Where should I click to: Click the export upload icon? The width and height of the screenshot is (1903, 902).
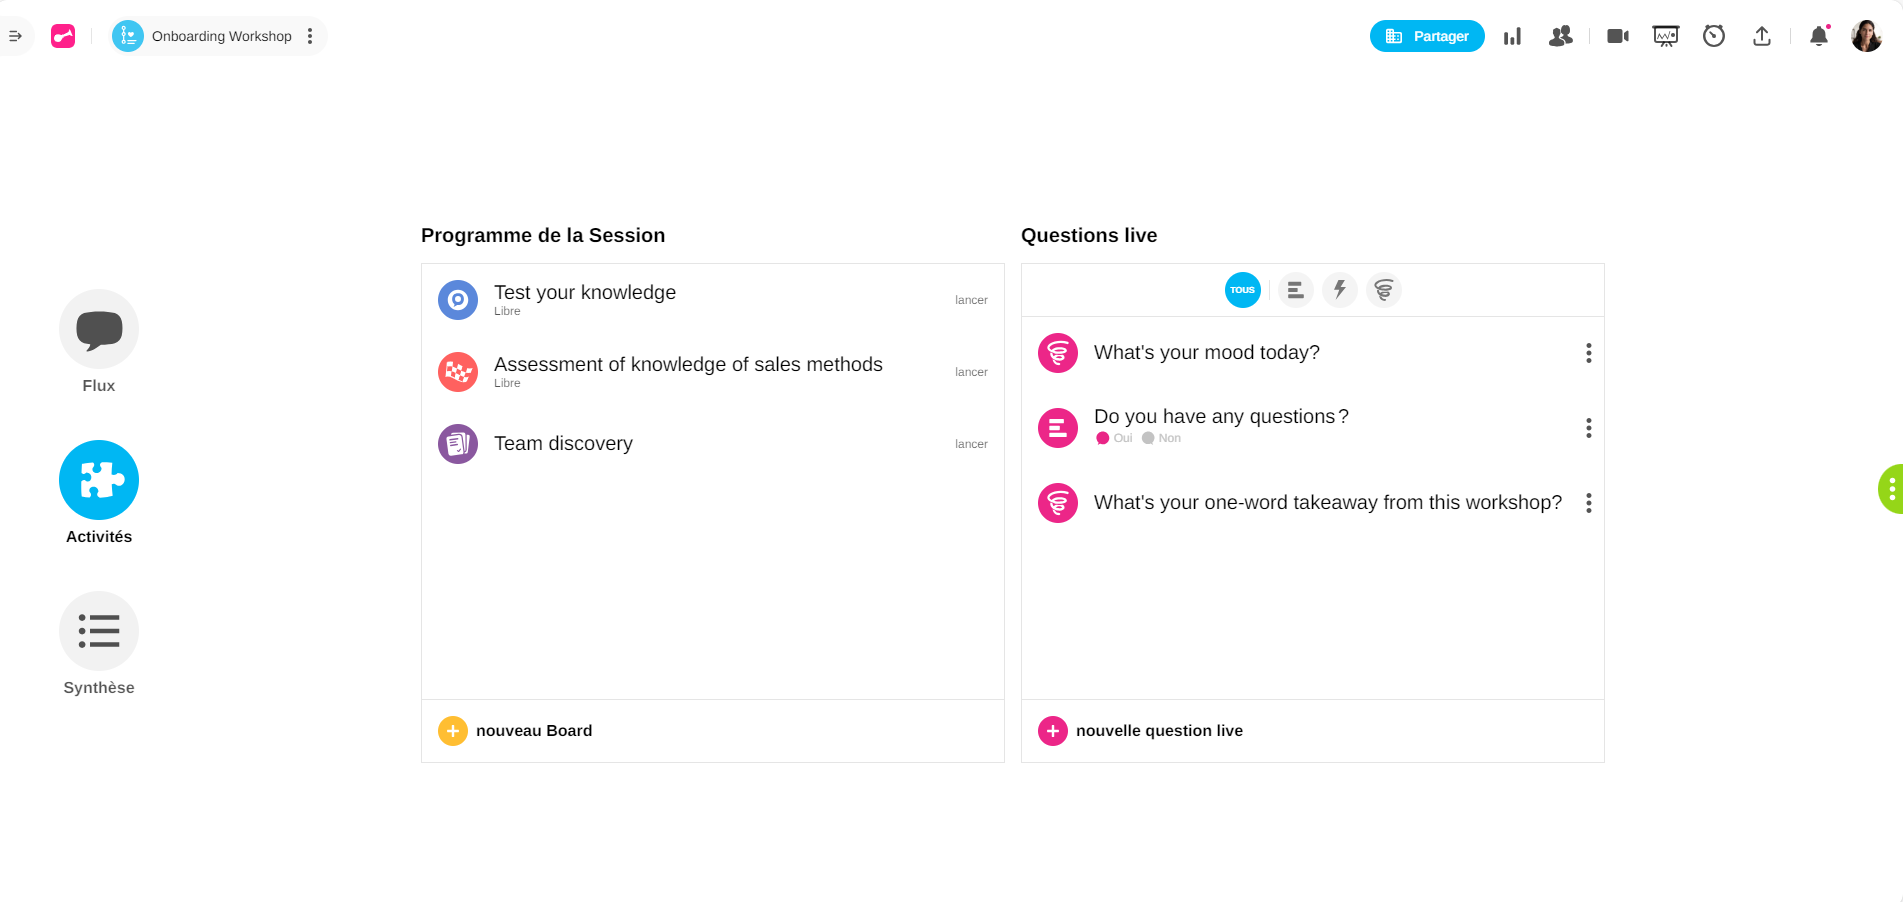(x=1761, y=36)
